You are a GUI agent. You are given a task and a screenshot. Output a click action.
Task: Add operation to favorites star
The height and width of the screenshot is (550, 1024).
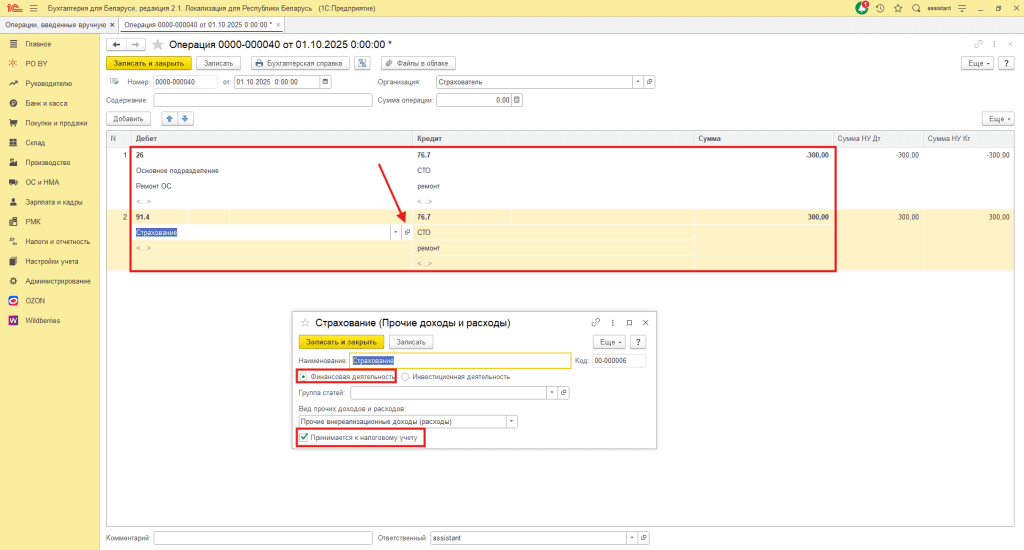click(157, 44)
